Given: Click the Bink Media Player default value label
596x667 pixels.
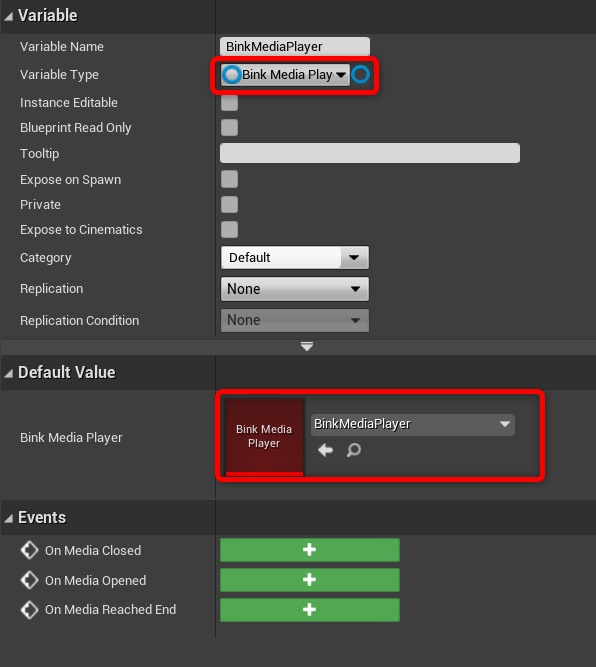Looking at the screenshot, I should (x=71, y=437).
